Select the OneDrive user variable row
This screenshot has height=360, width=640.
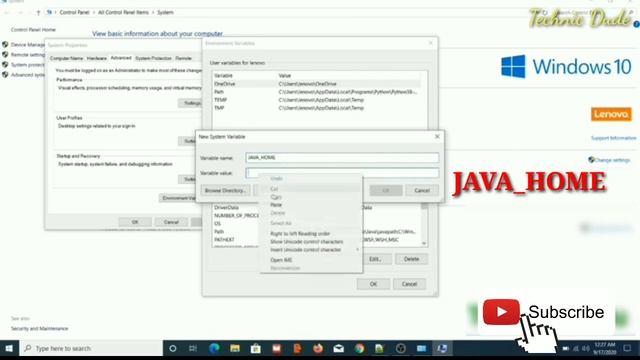(x=316, y=84)
